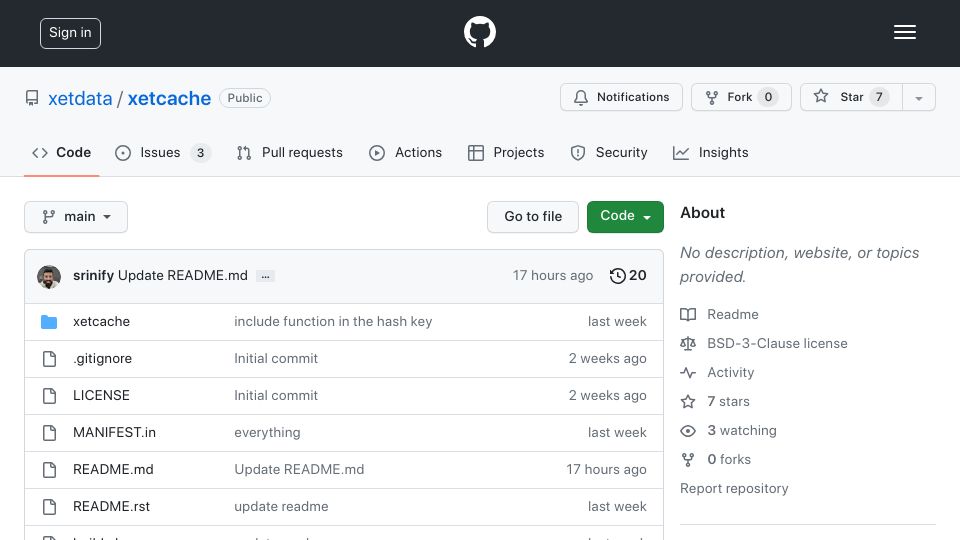Click the file icon beside LICENSE

pyautogui.click(x=50, y=396)
